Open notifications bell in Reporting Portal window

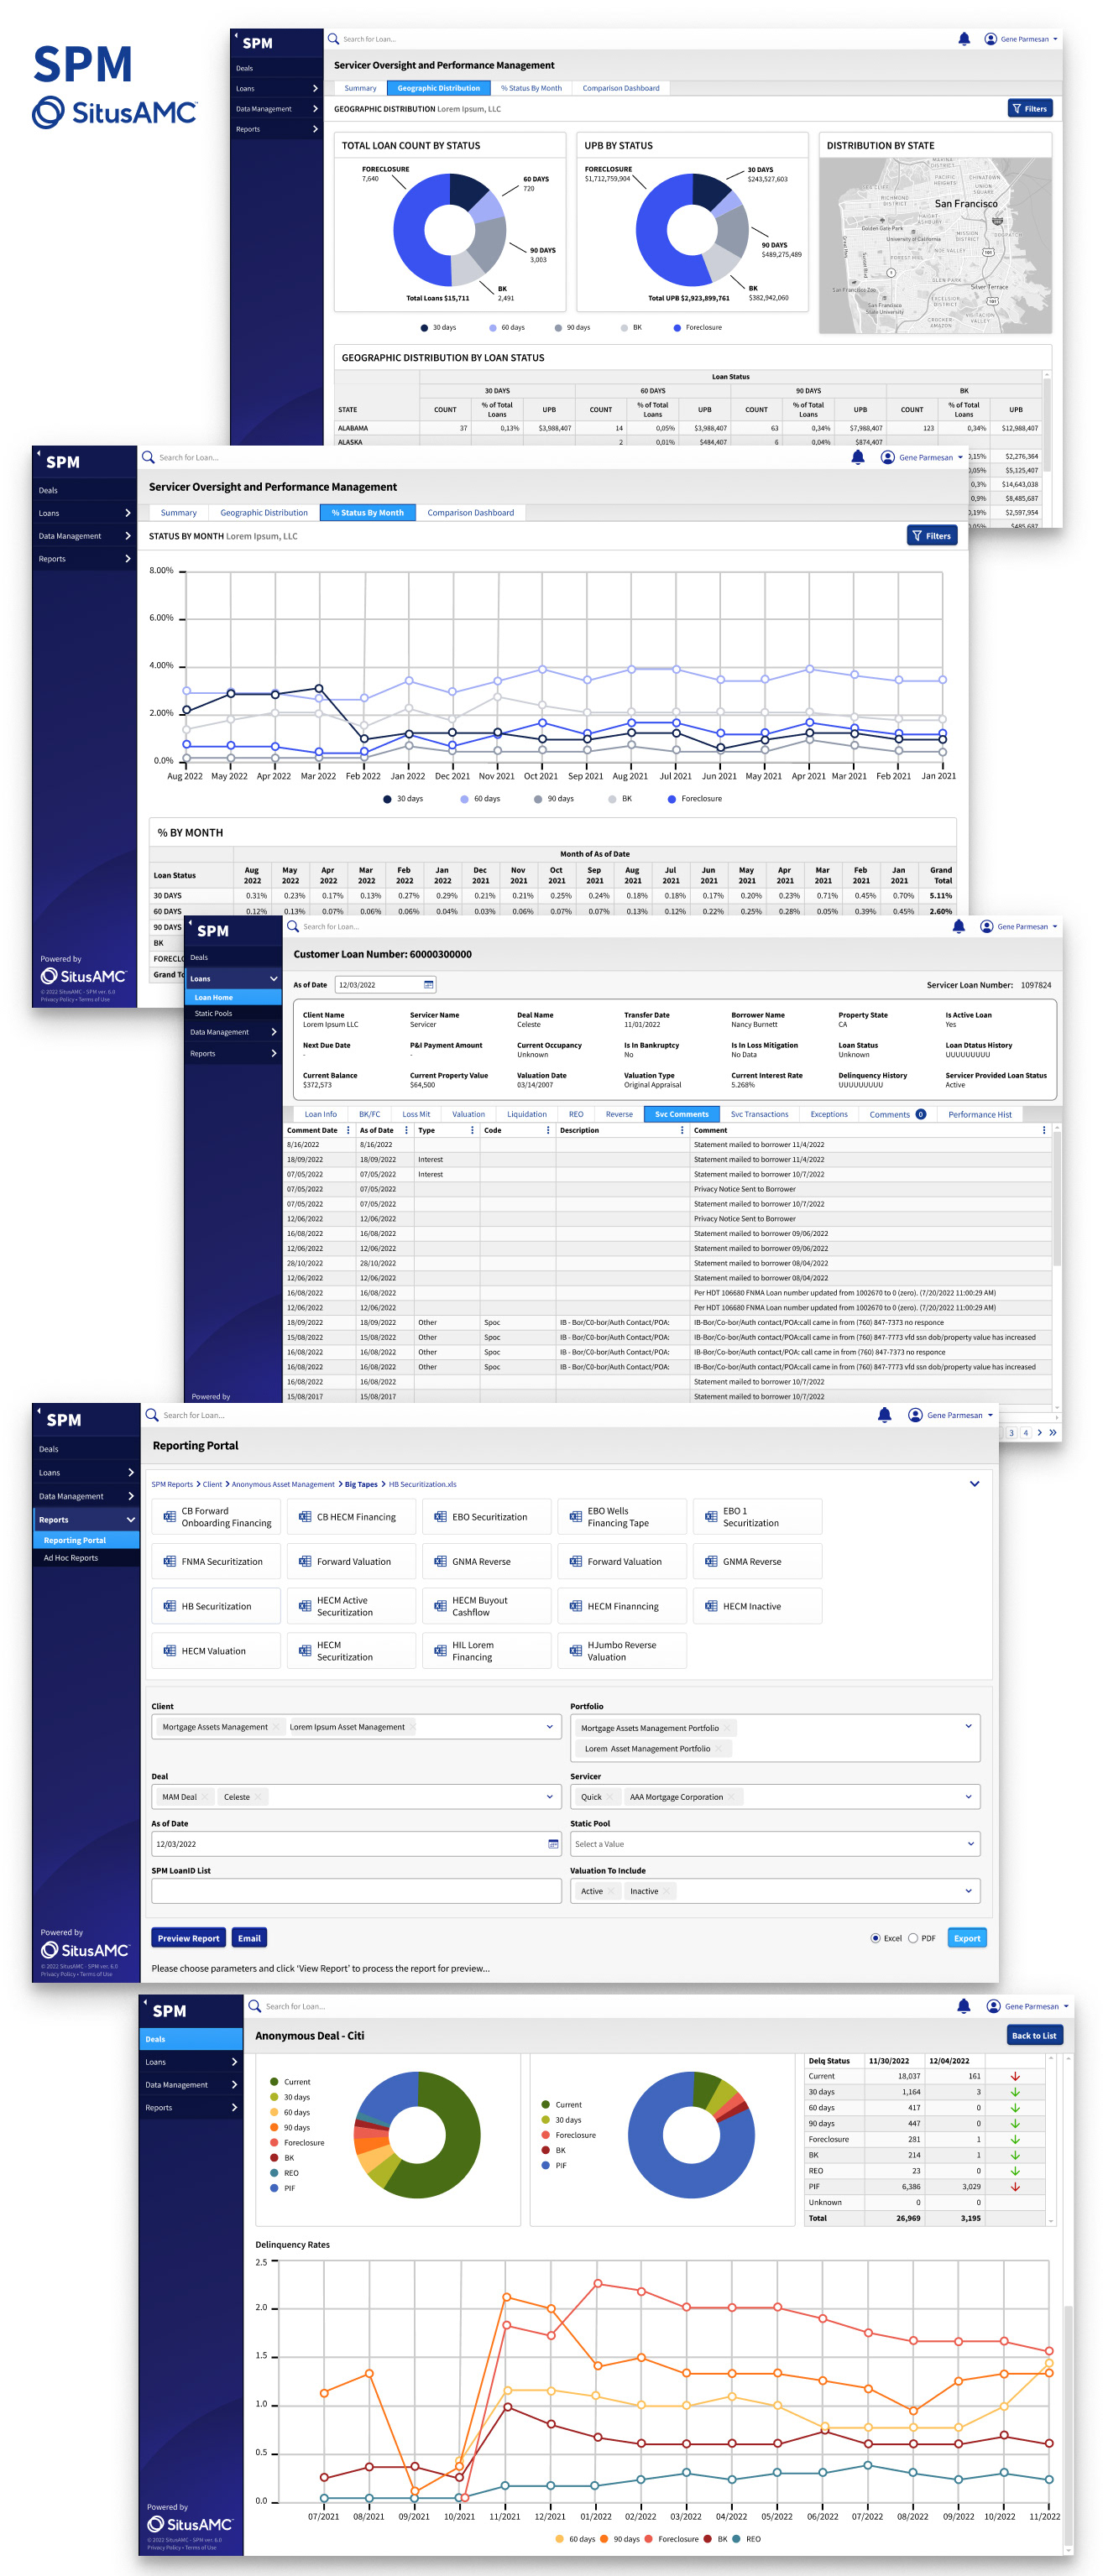[x=884, y=1415]
